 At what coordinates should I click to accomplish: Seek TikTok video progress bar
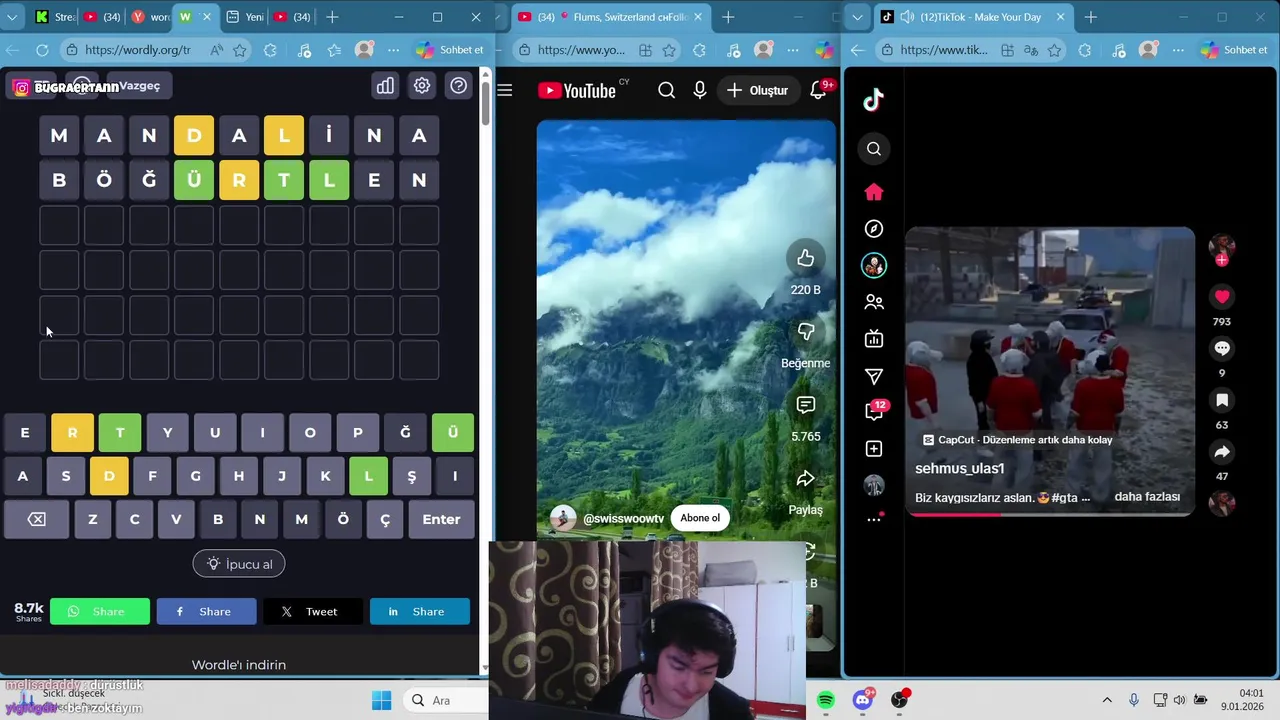pyautogui.click(x=1050, y=514)
